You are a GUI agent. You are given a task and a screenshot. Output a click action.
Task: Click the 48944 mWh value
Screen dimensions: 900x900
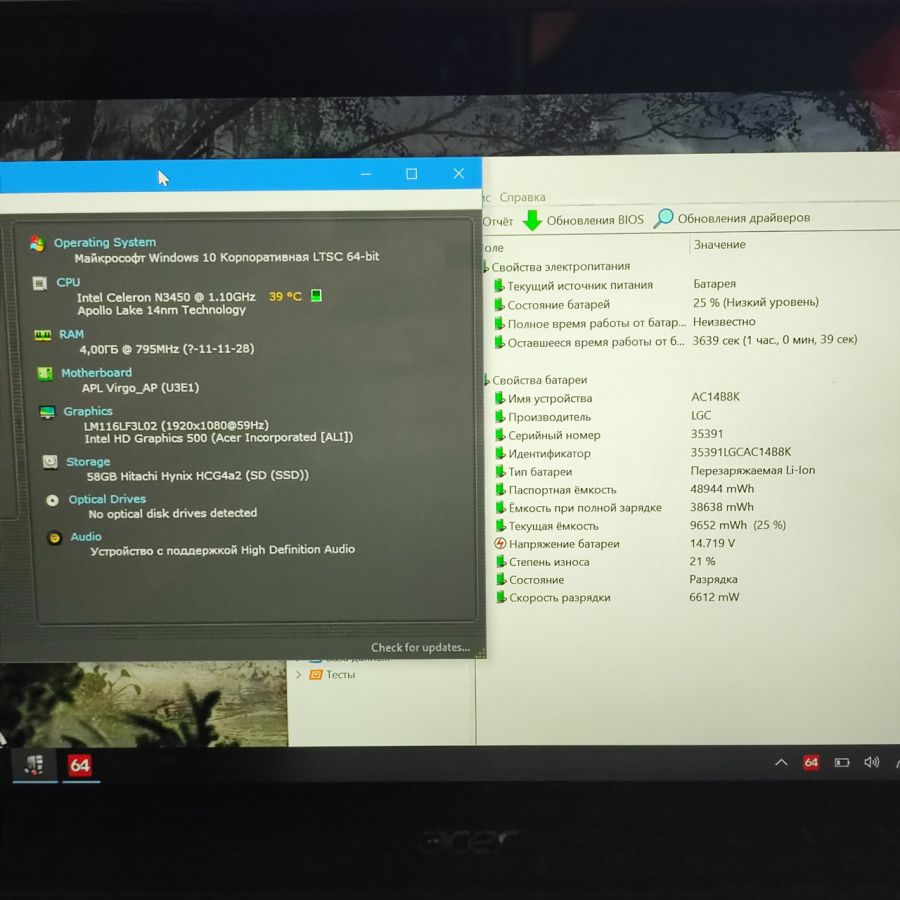(722, 488)
